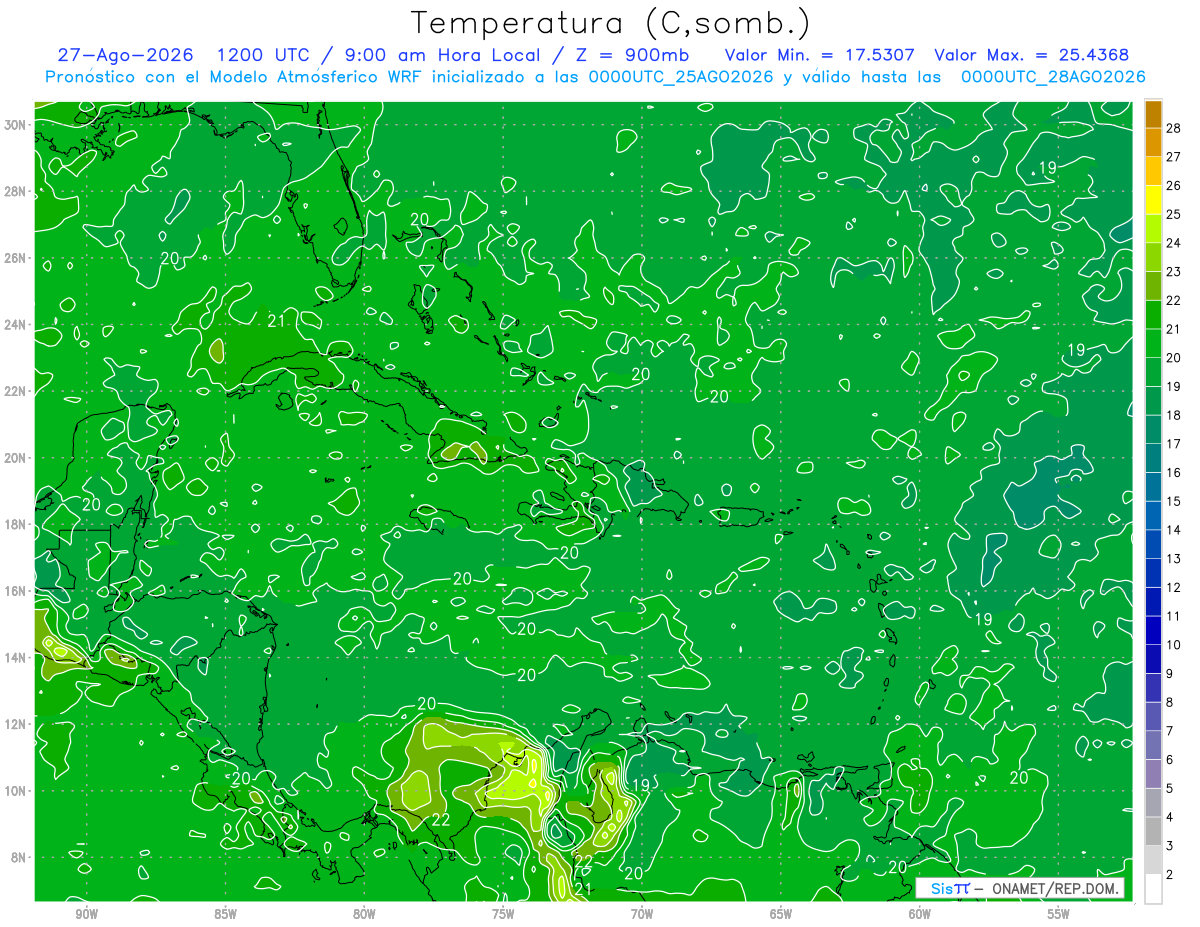Click the 60W longitude axis label

[x=920, y=914]
